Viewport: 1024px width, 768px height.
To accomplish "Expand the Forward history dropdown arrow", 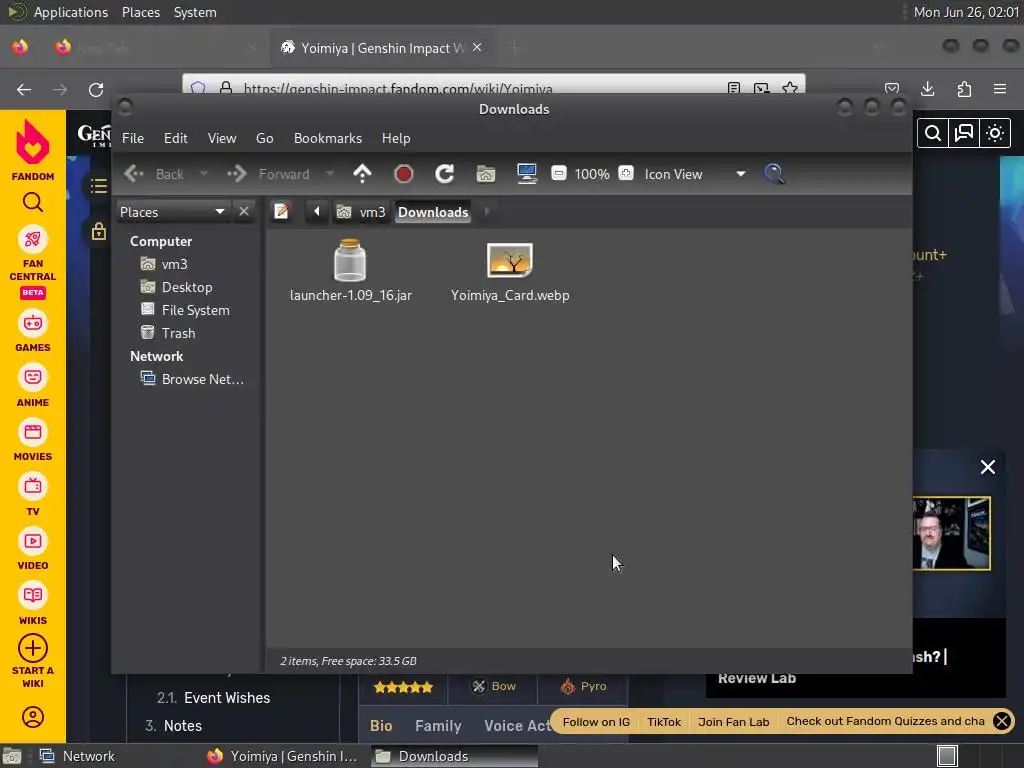I will (330, 174).
